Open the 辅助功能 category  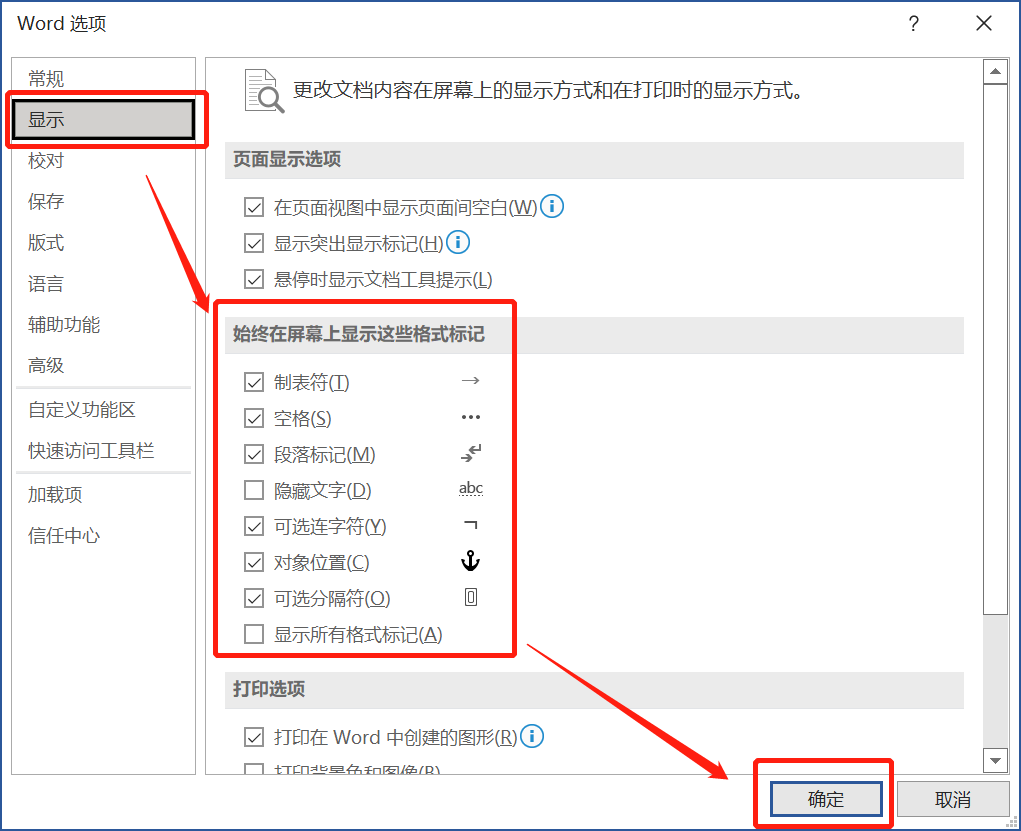[104, 324]
